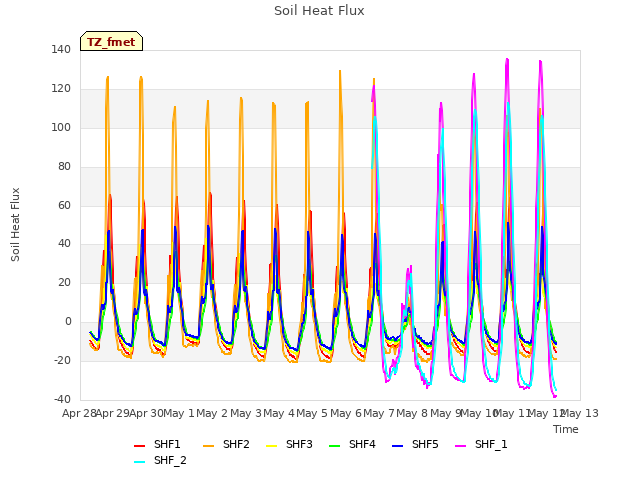Select the SHF1 red legend swatch
Screen dimensions: 640x480
point(140,446)
